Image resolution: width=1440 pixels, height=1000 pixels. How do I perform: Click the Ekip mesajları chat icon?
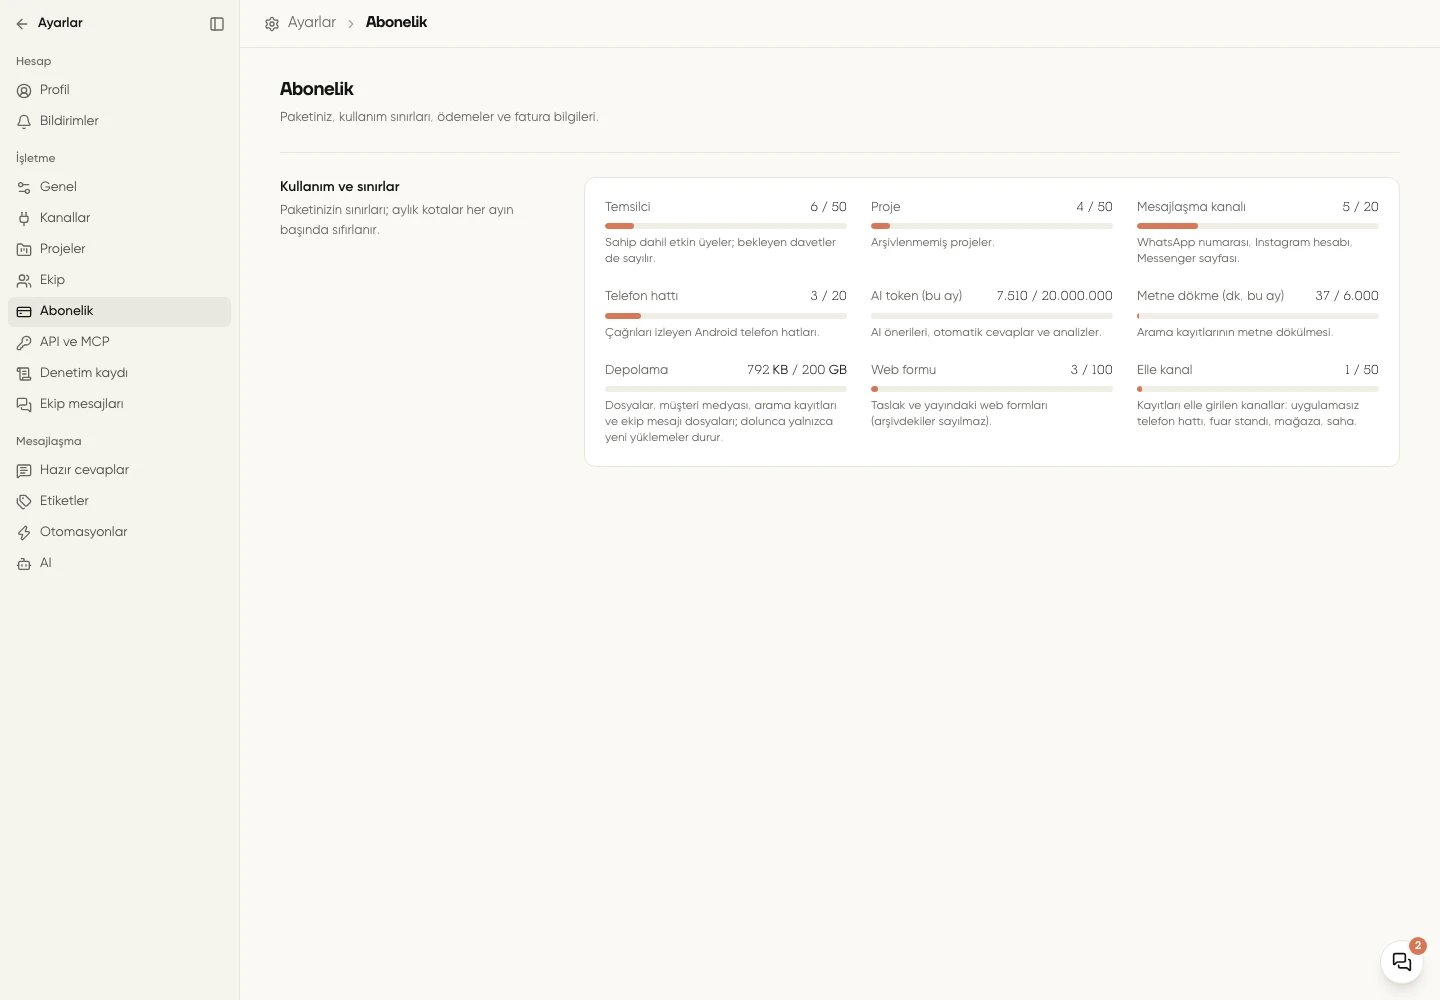[x=24, y=404]
